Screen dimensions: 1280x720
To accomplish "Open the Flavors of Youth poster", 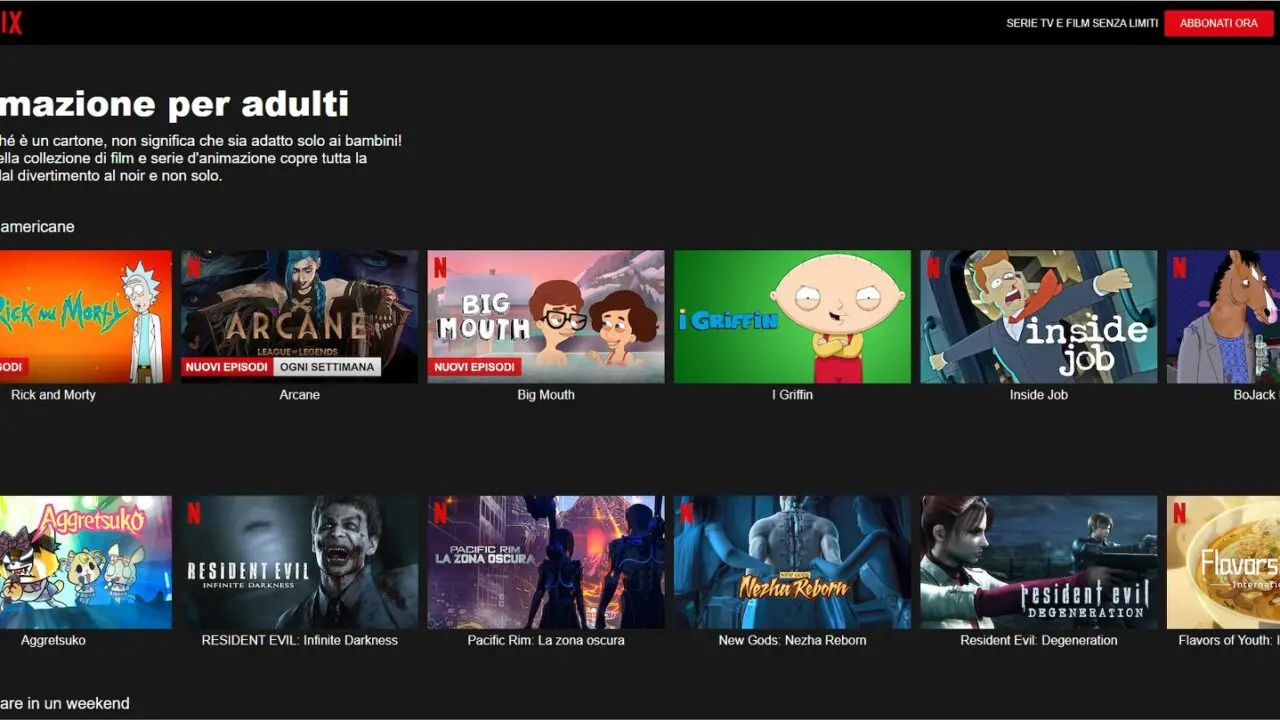I will [x=1223, y=562].
